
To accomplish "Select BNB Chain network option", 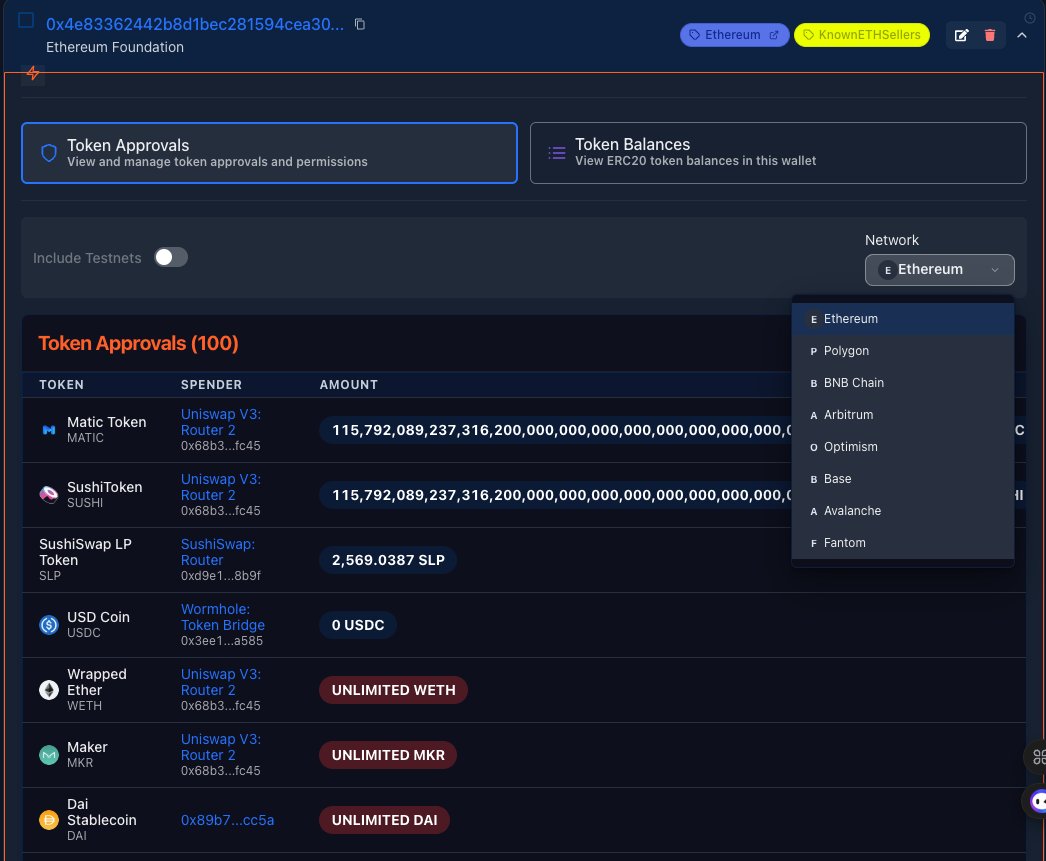I will tap(903, 383).
